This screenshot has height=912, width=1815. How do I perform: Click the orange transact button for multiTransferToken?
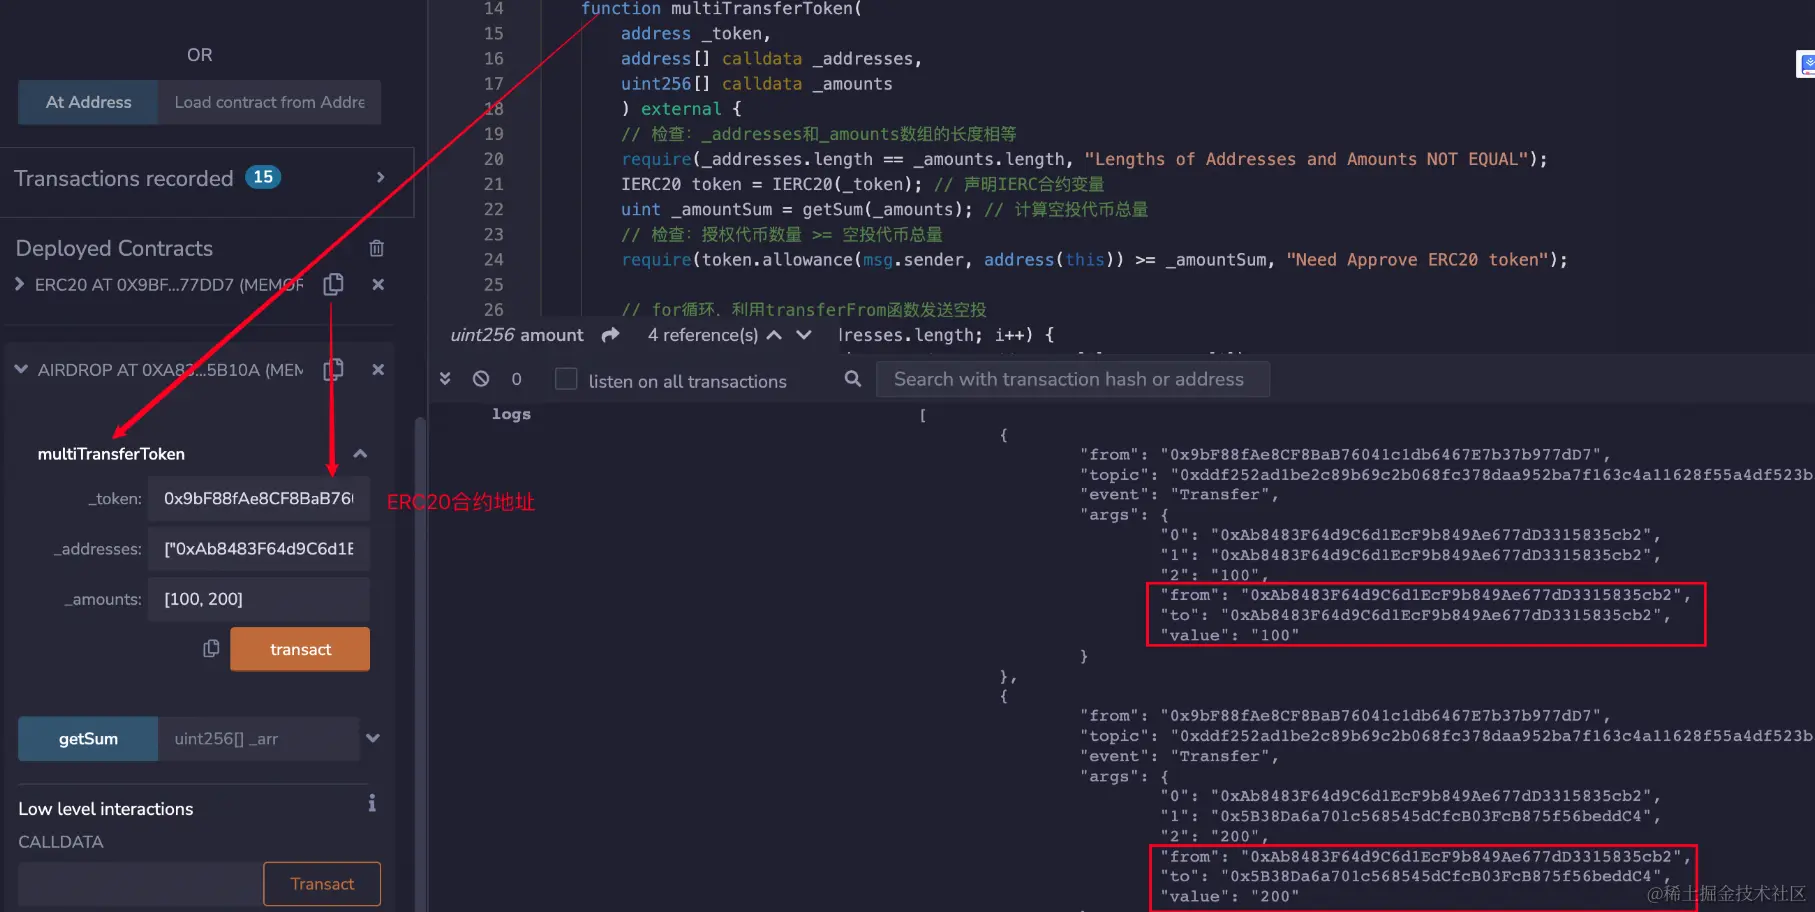click(x=300, y=649)
